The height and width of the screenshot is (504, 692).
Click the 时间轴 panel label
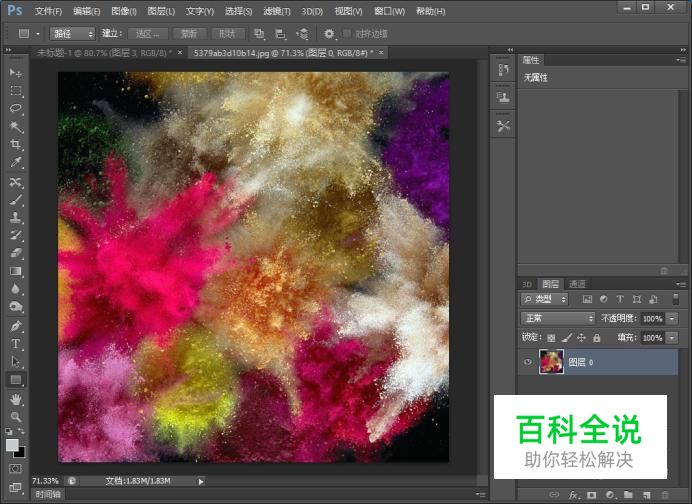point(47,494)
